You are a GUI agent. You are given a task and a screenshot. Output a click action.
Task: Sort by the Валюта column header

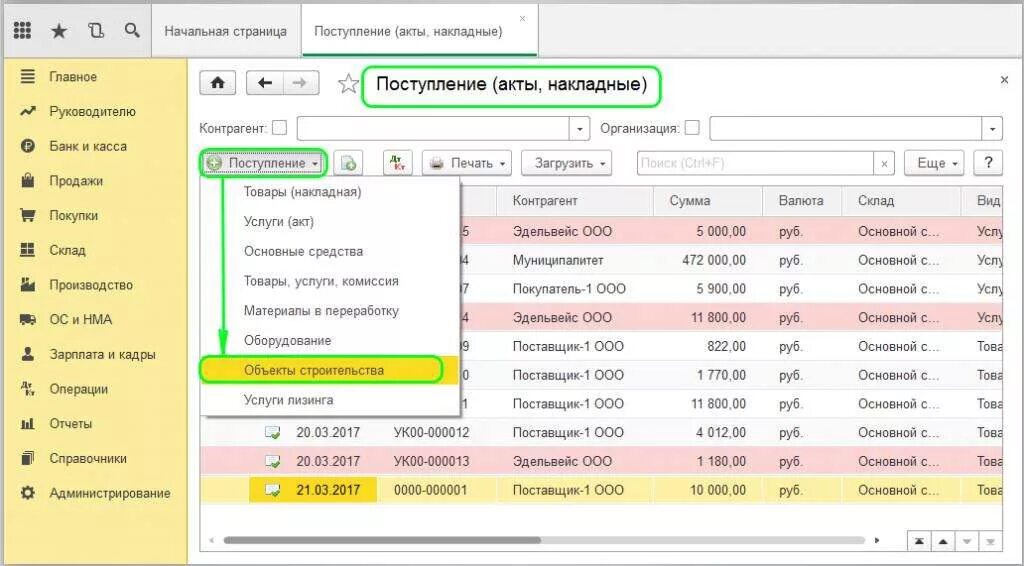click(801, 201)
